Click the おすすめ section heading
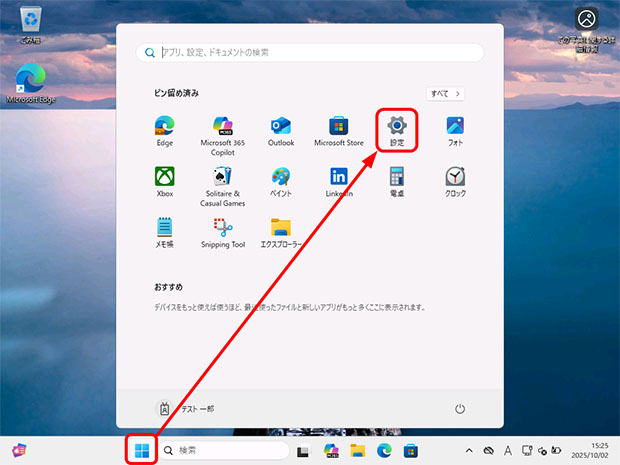620x465 pixels. click(168, 287)
